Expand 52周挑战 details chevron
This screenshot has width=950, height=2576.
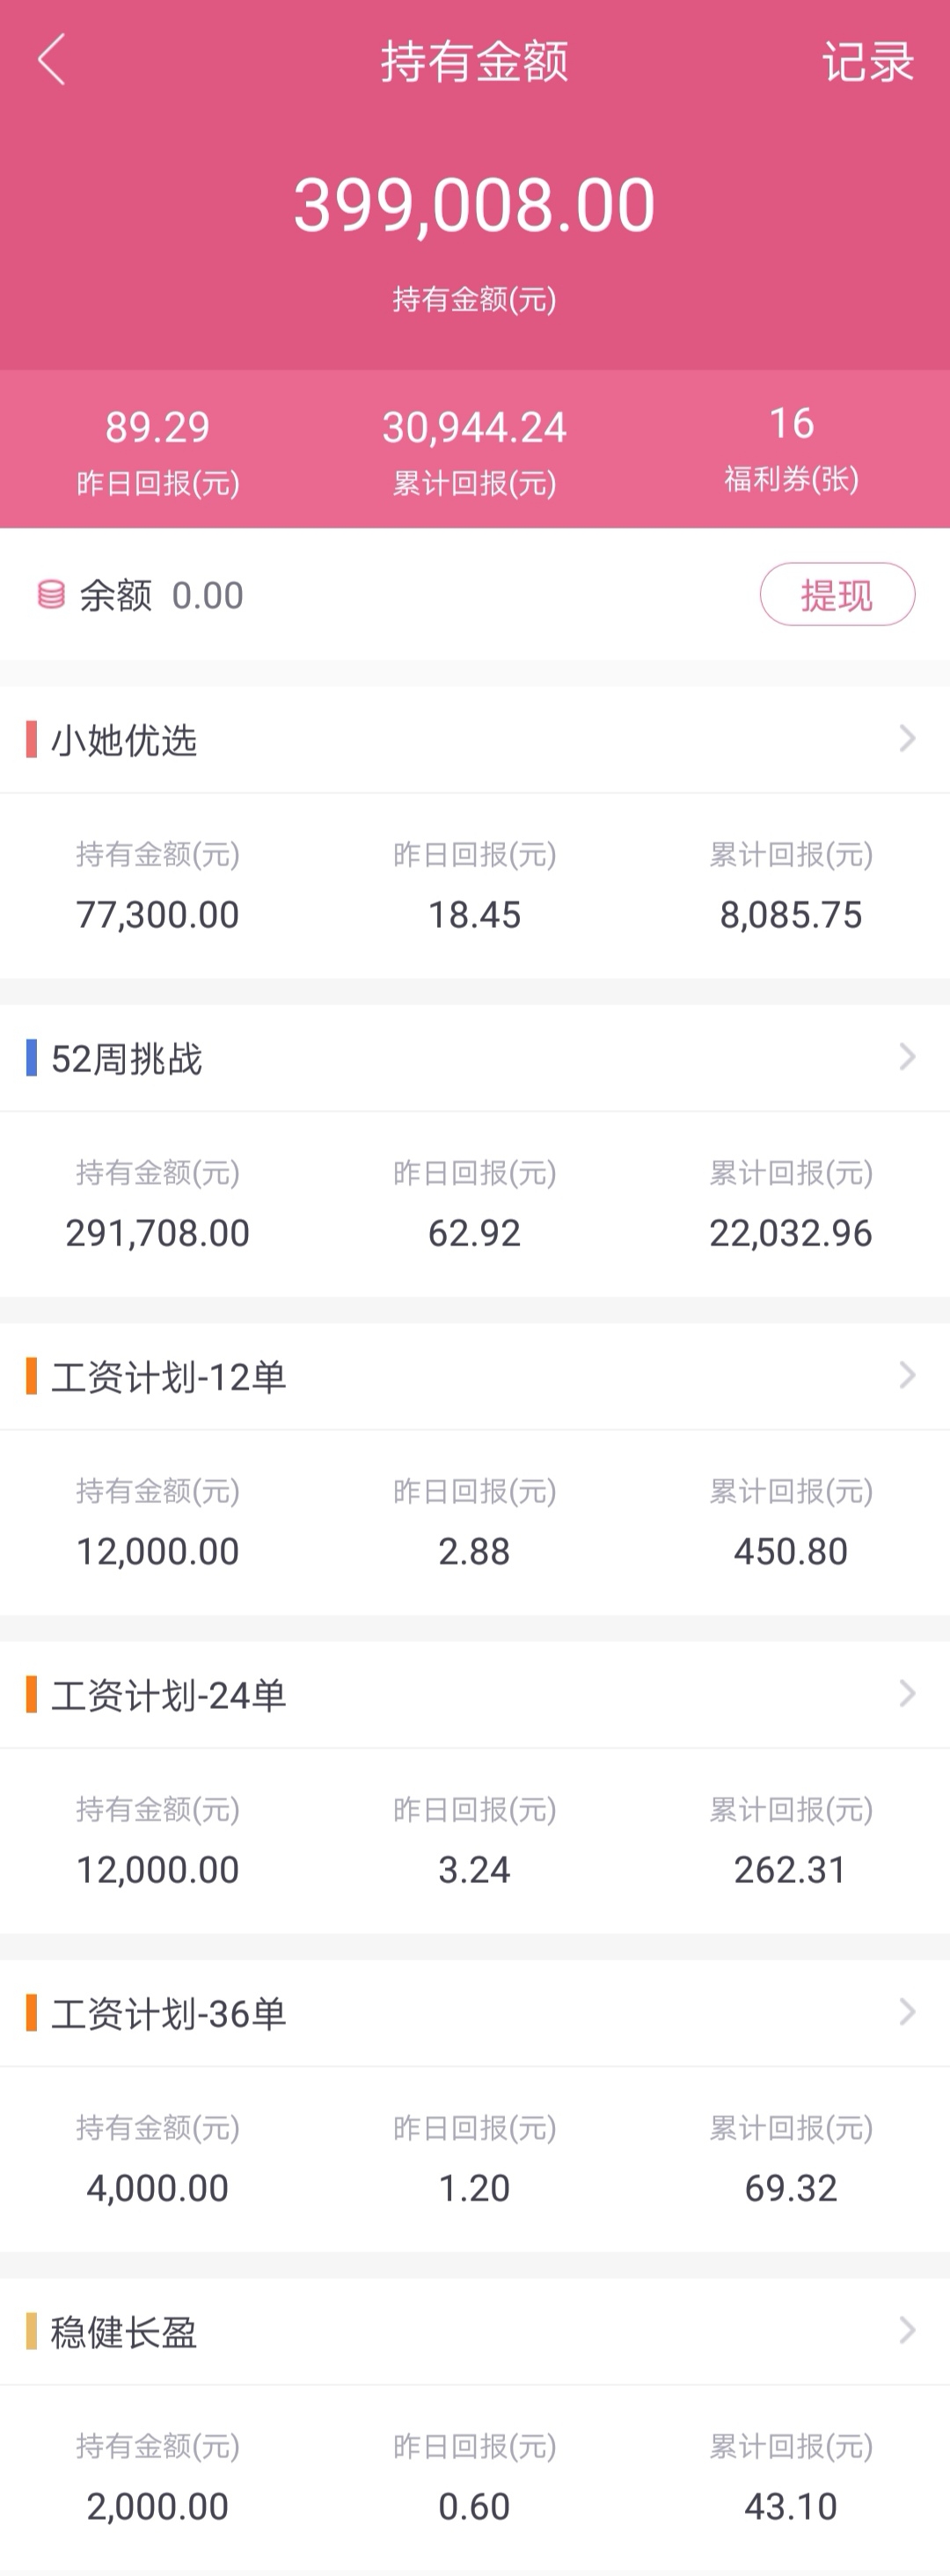point(907,1057)
